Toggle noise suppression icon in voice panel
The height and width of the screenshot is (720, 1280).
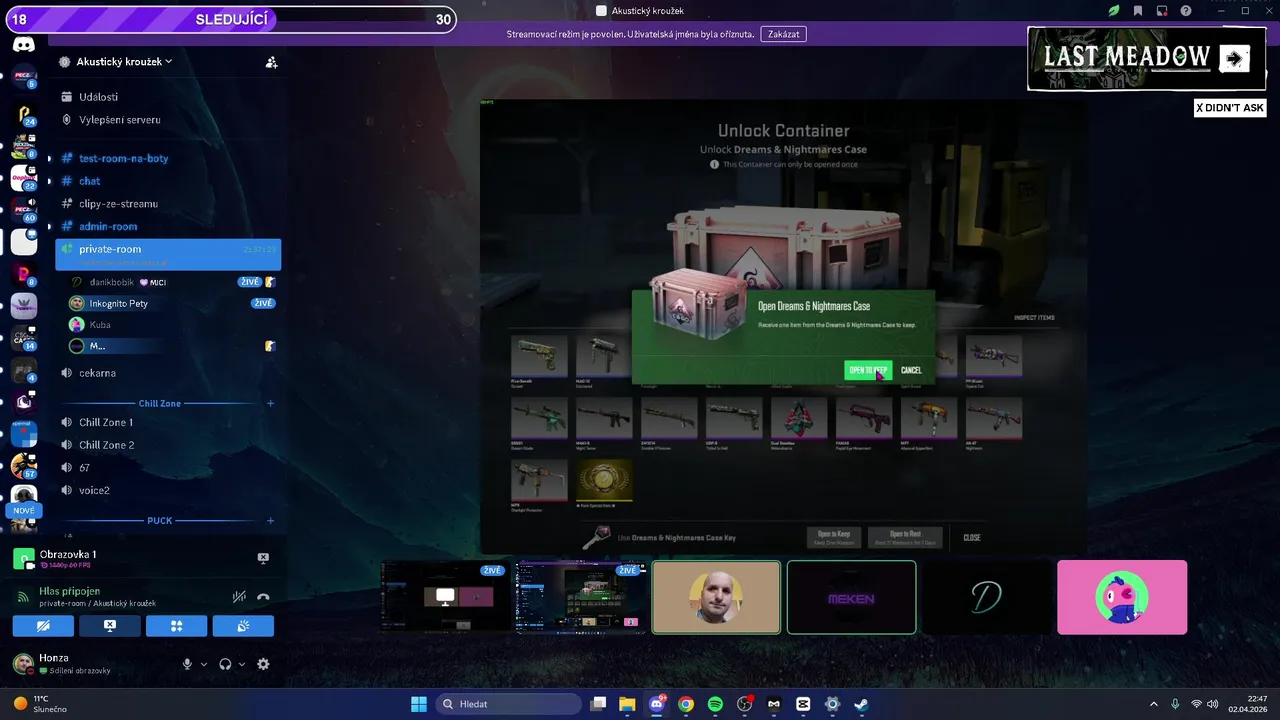pos(239,596)
